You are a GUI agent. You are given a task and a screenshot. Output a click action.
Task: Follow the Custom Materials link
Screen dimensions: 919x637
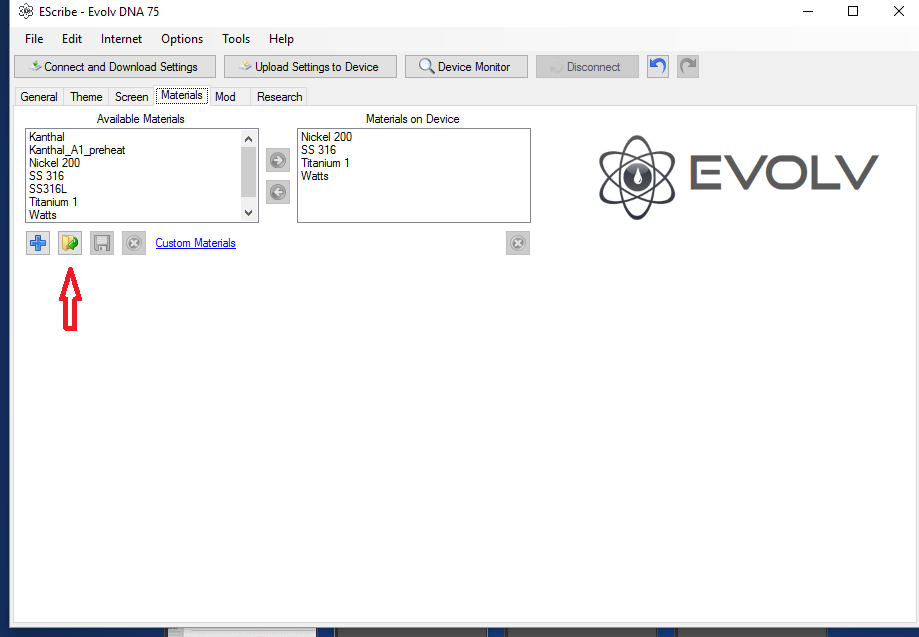(x=196, y=243)
